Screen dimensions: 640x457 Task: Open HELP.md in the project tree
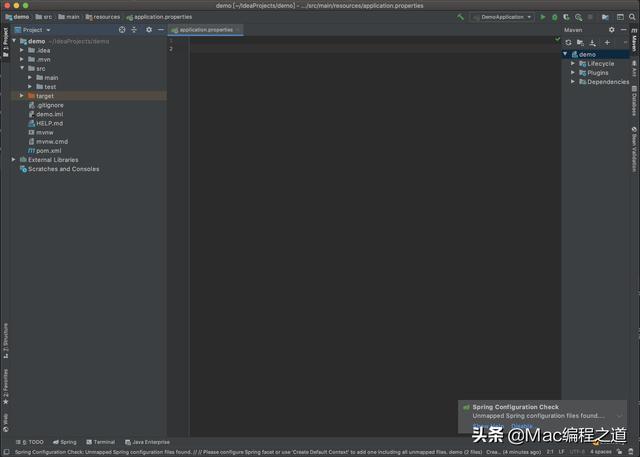click(45, 123)
